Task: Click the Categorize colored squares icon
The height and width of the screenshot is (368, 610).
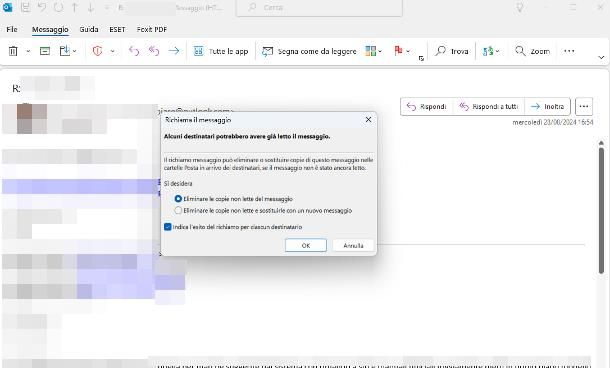Action: (370, 51)
